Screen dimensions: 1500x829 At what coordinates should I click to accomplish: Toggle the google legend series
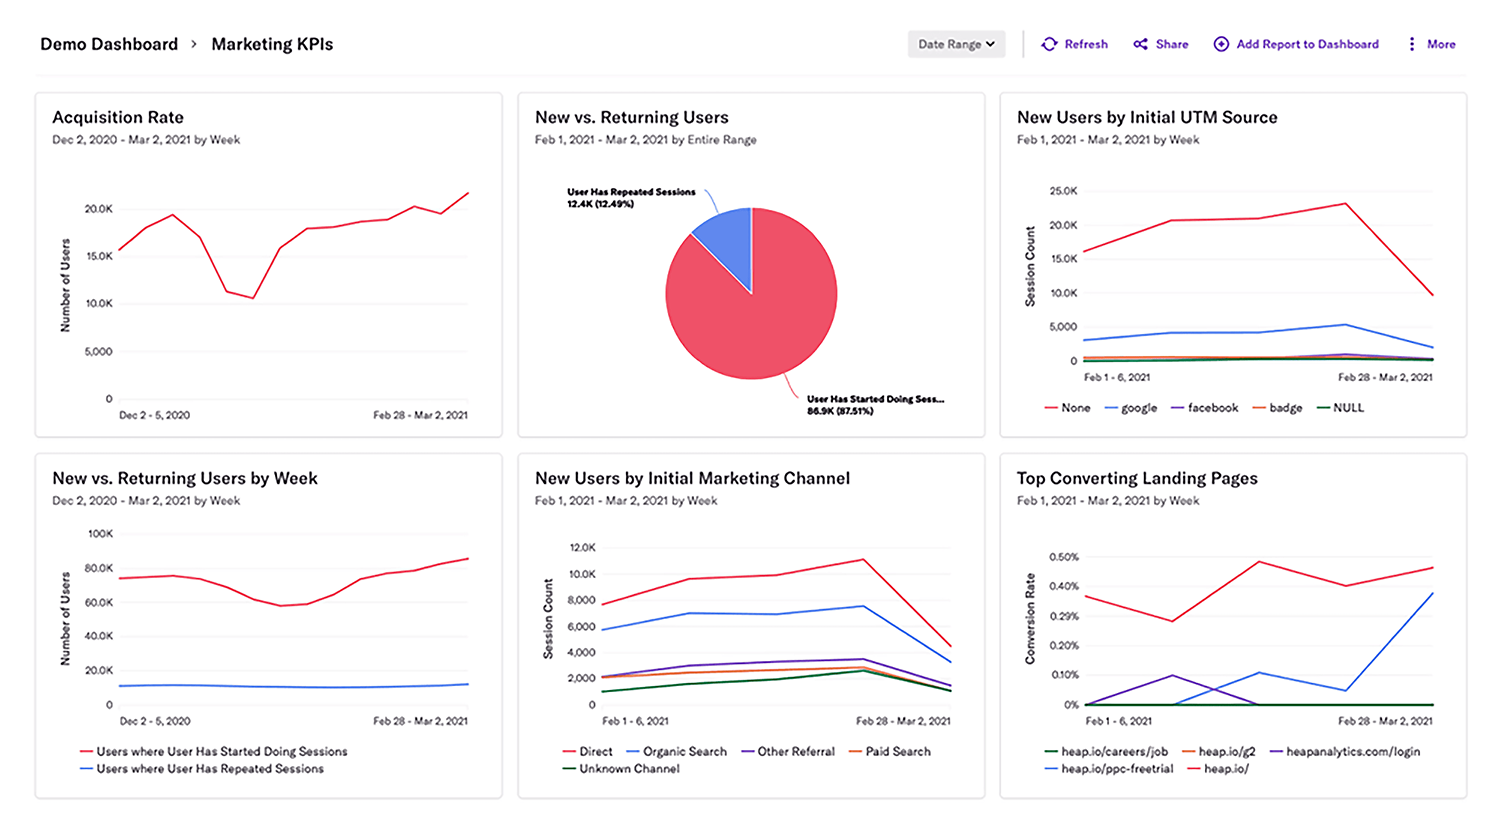point(1130,408)
